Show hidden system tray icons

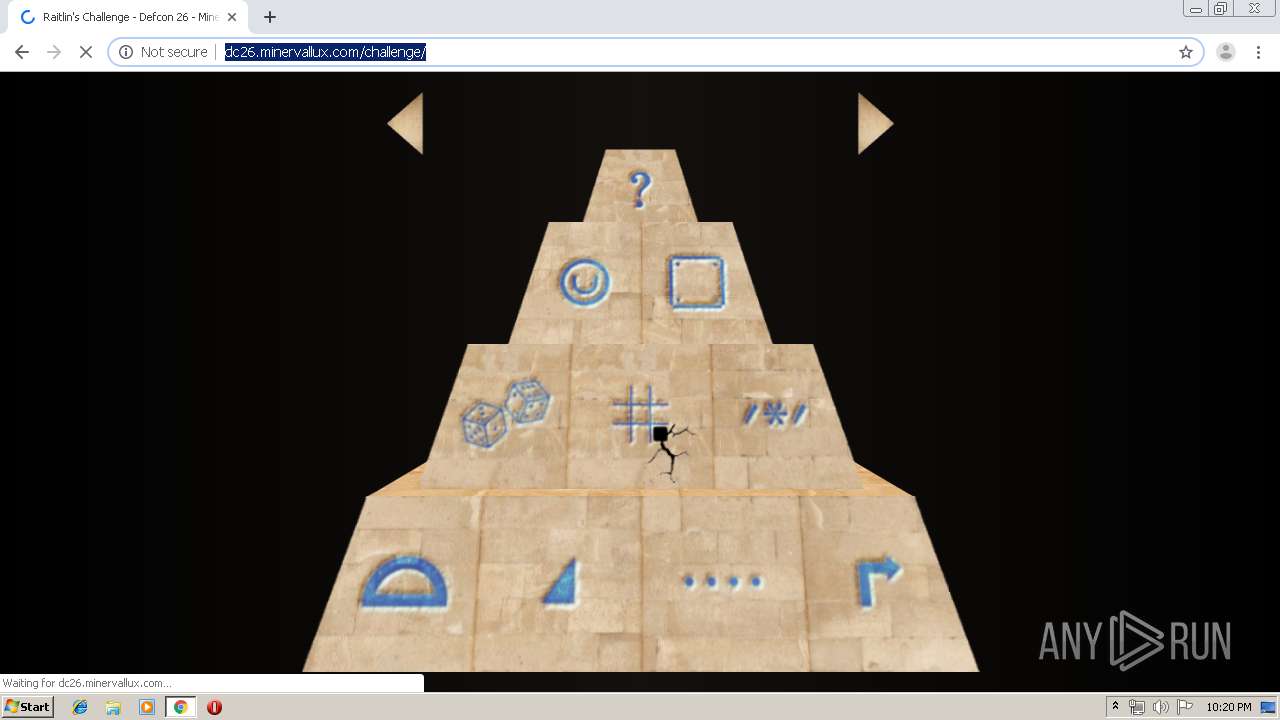click(1115, 707)
